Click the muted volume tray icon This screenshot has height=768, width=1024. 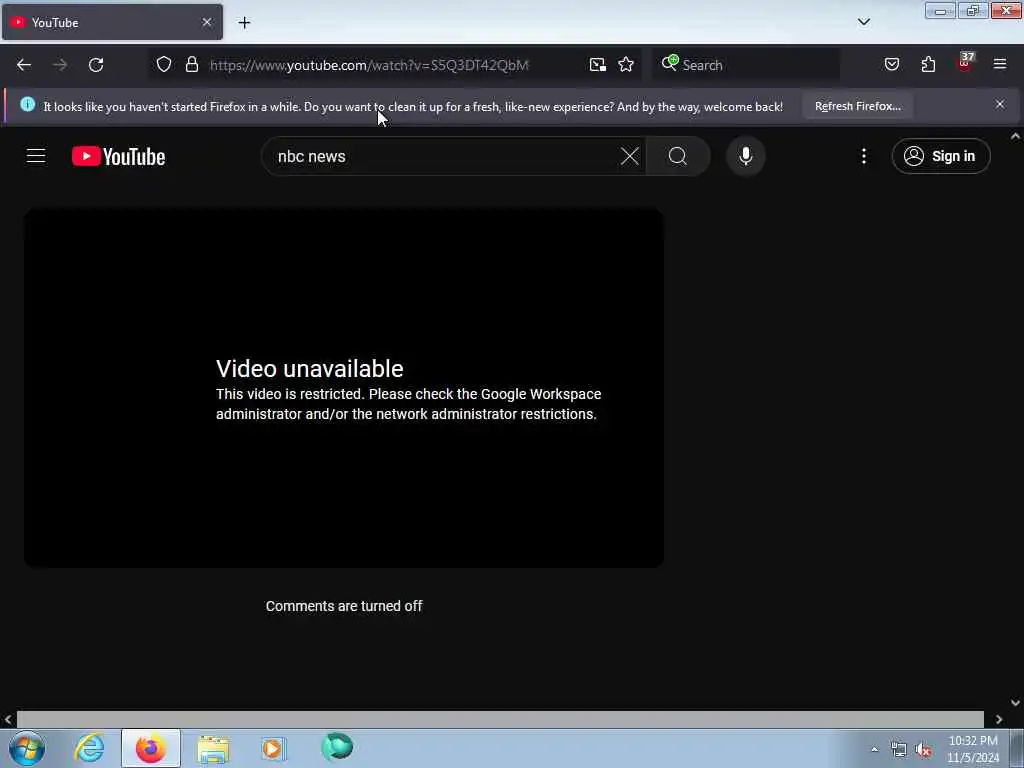tap(923, 750)
